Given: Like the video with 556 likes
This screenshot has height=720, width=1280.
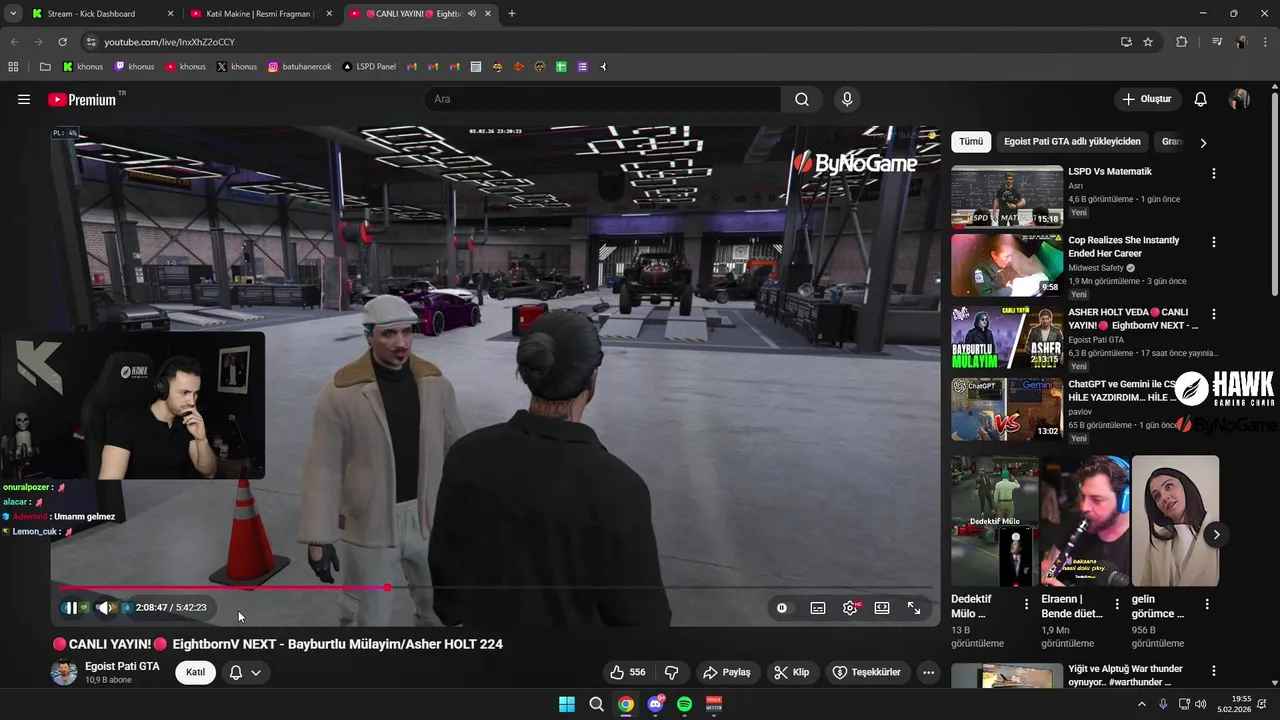Looking at the screenshot, I should click(x=628, y=672).
